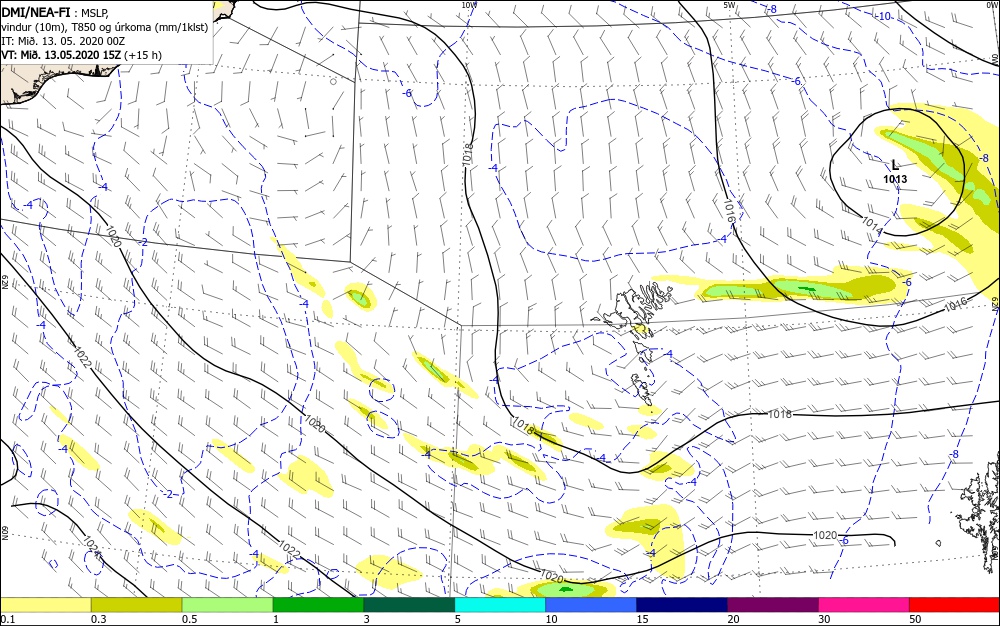Click the "IT: Mið. 13. 05. 2020 00Z" line
1000x626 pixels.
tap(63, 41)
